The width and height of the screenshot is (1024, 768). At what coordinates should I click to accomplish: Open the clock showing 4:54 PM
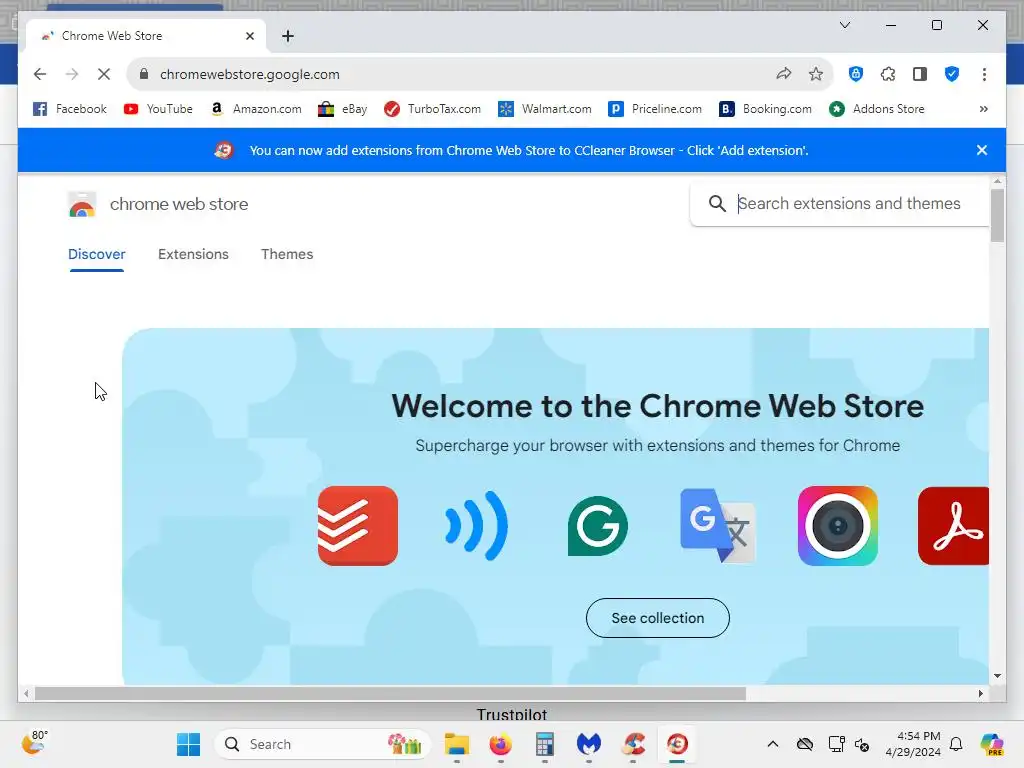click(913, 744)
